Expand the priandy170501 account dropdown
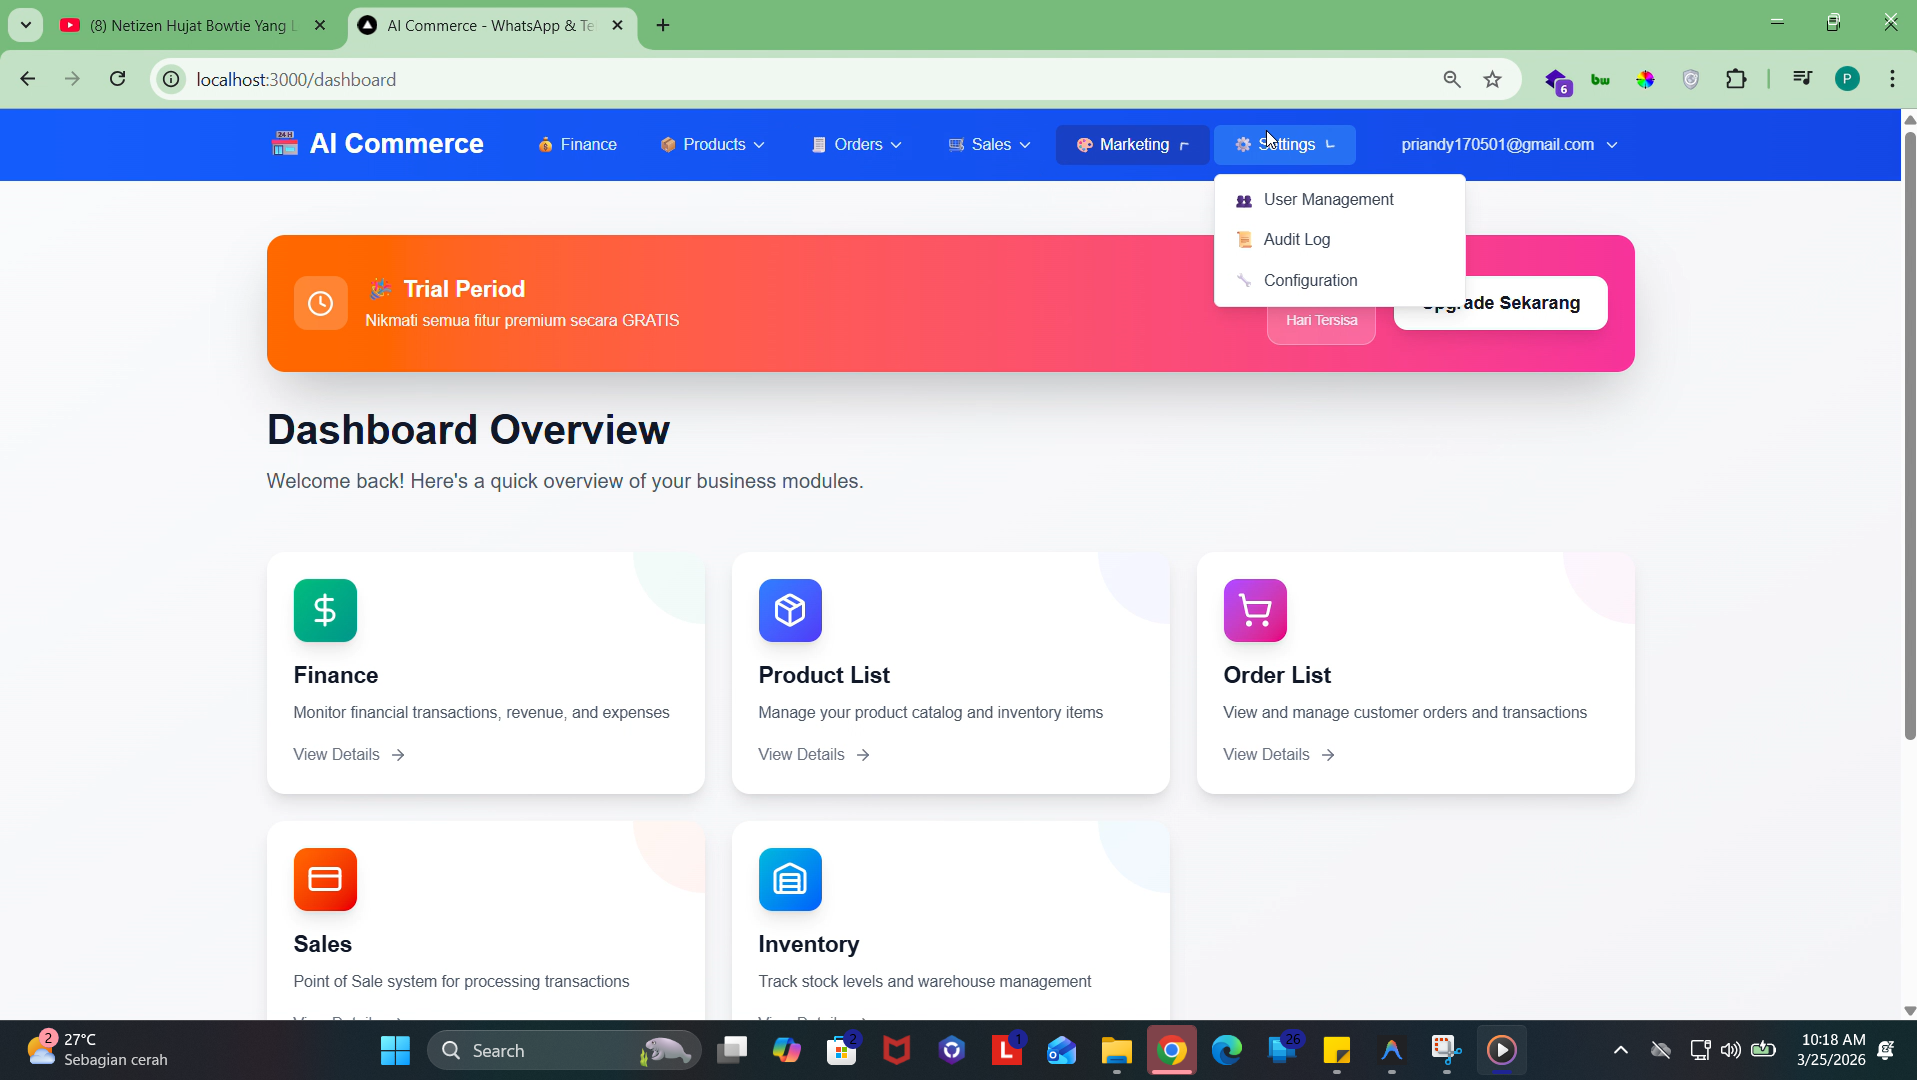This screenshot has height=1080, width=1917. click(1509, 144)
